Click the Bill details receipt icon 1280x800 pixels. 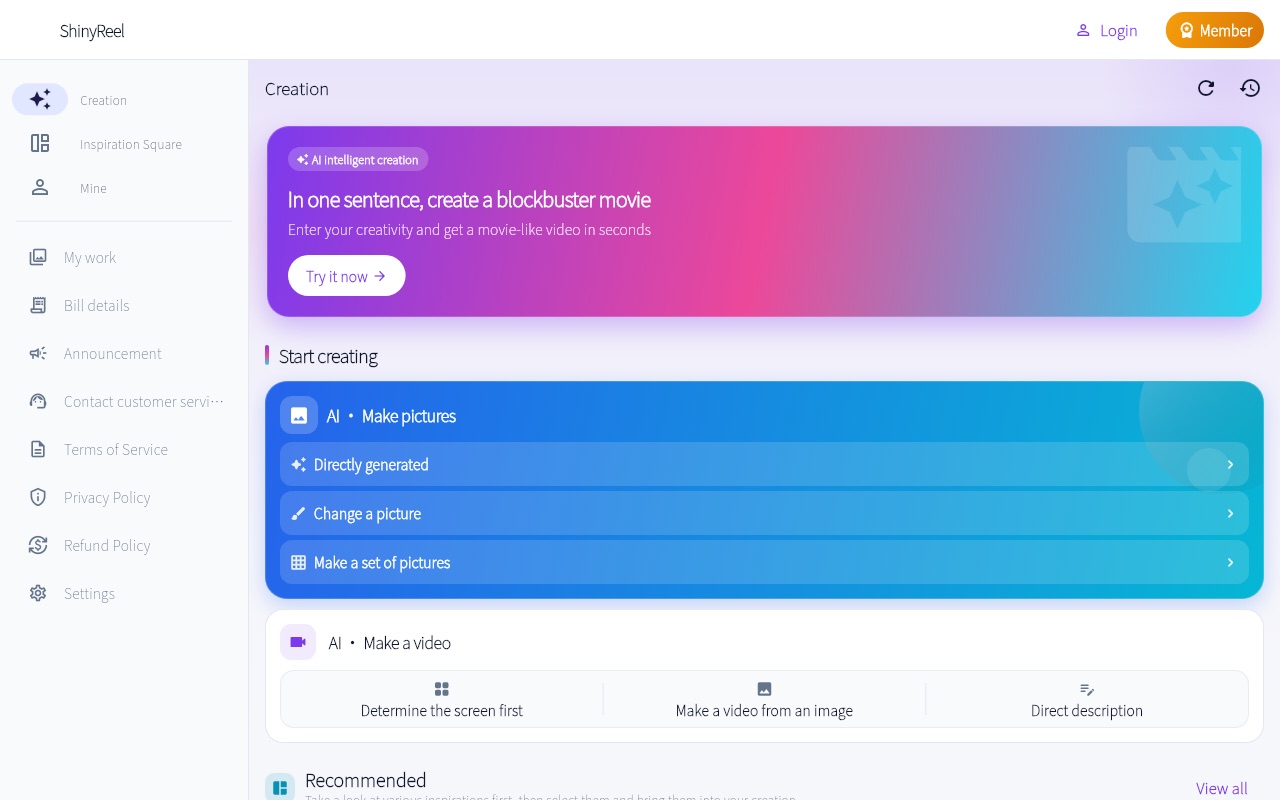tap(38, 305)
